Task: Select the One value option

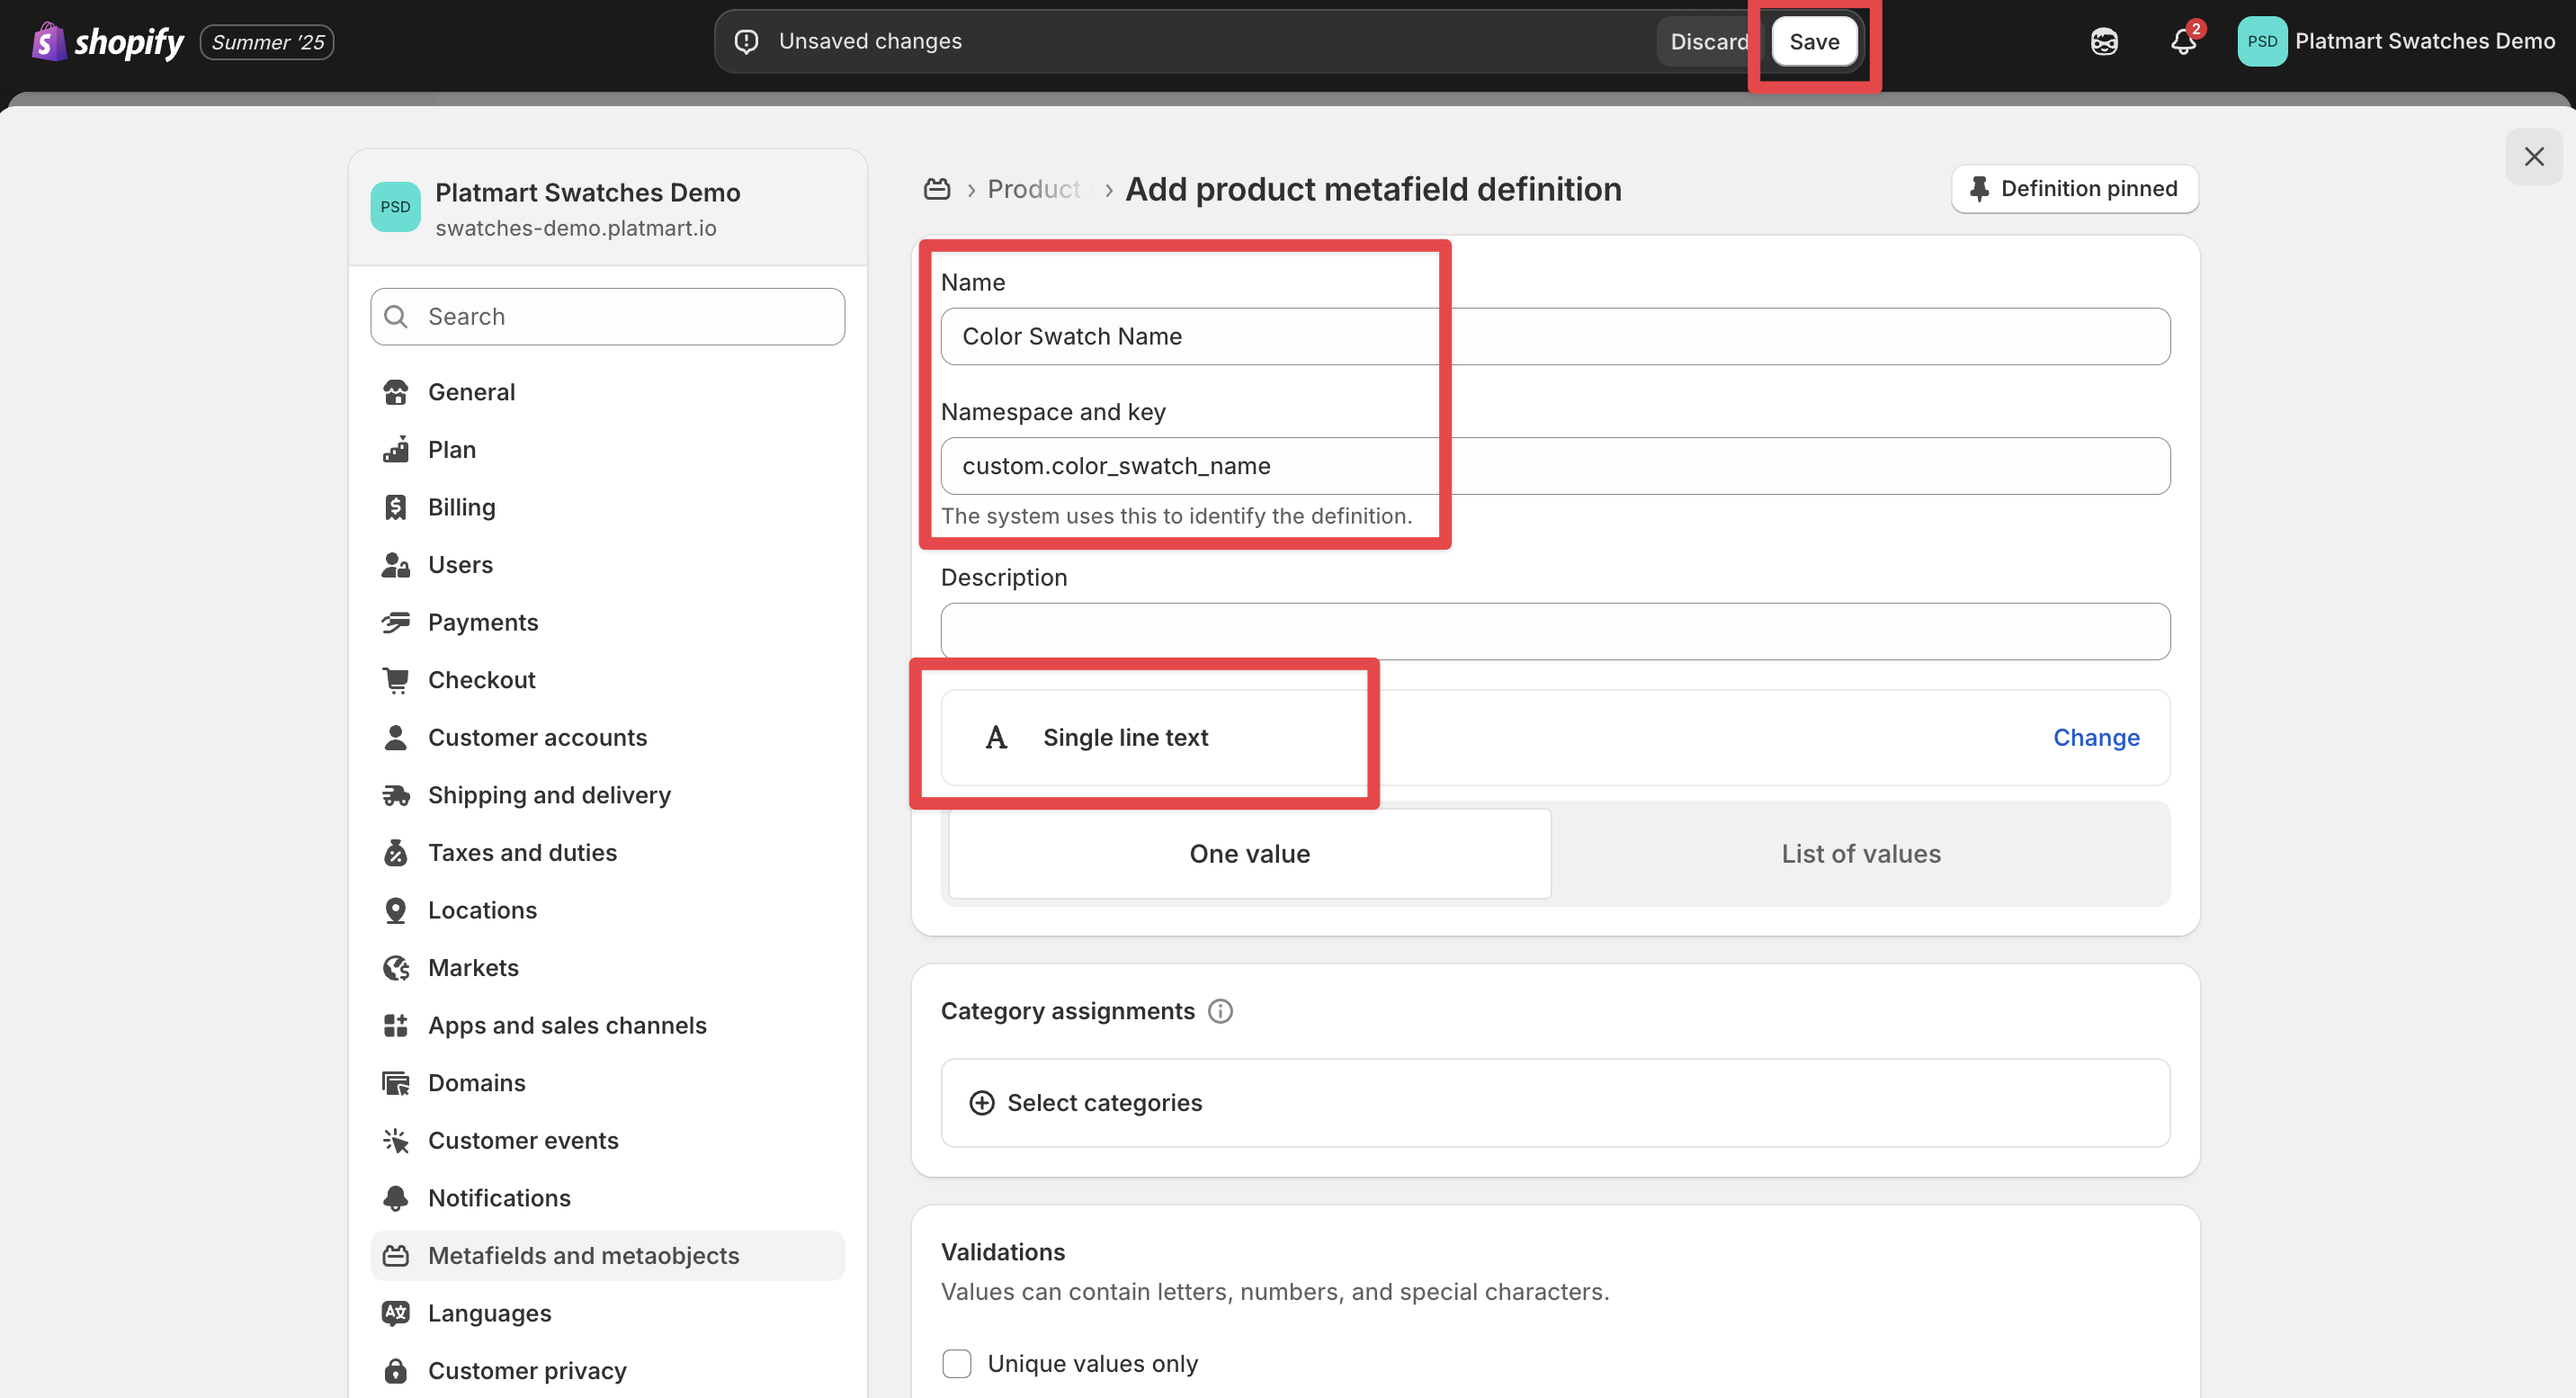Action: coord(1249,854)
